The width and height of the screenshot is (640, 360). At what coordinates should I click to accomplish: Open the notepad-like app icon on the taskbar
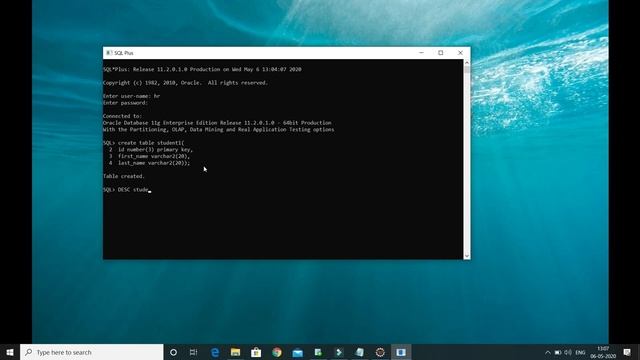click(360, 352)
